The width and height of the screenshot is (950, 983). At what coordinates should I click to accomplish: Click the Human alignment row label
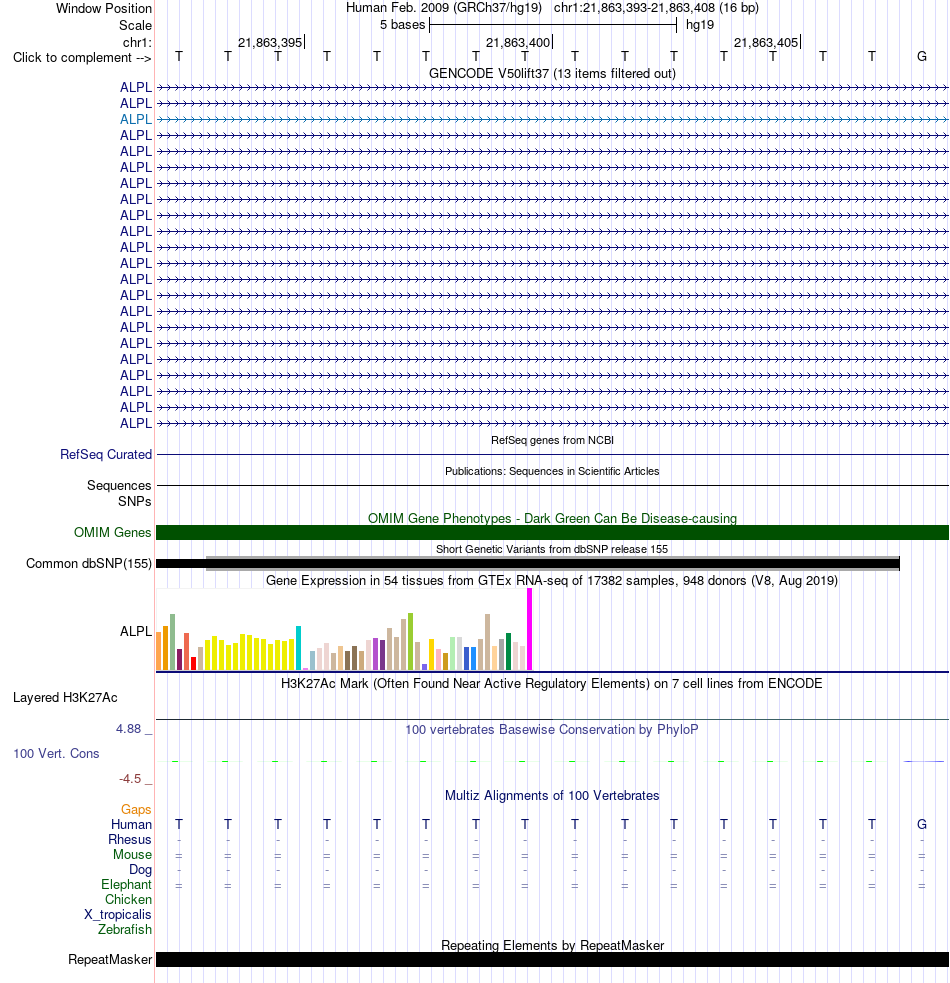point(132,824)
